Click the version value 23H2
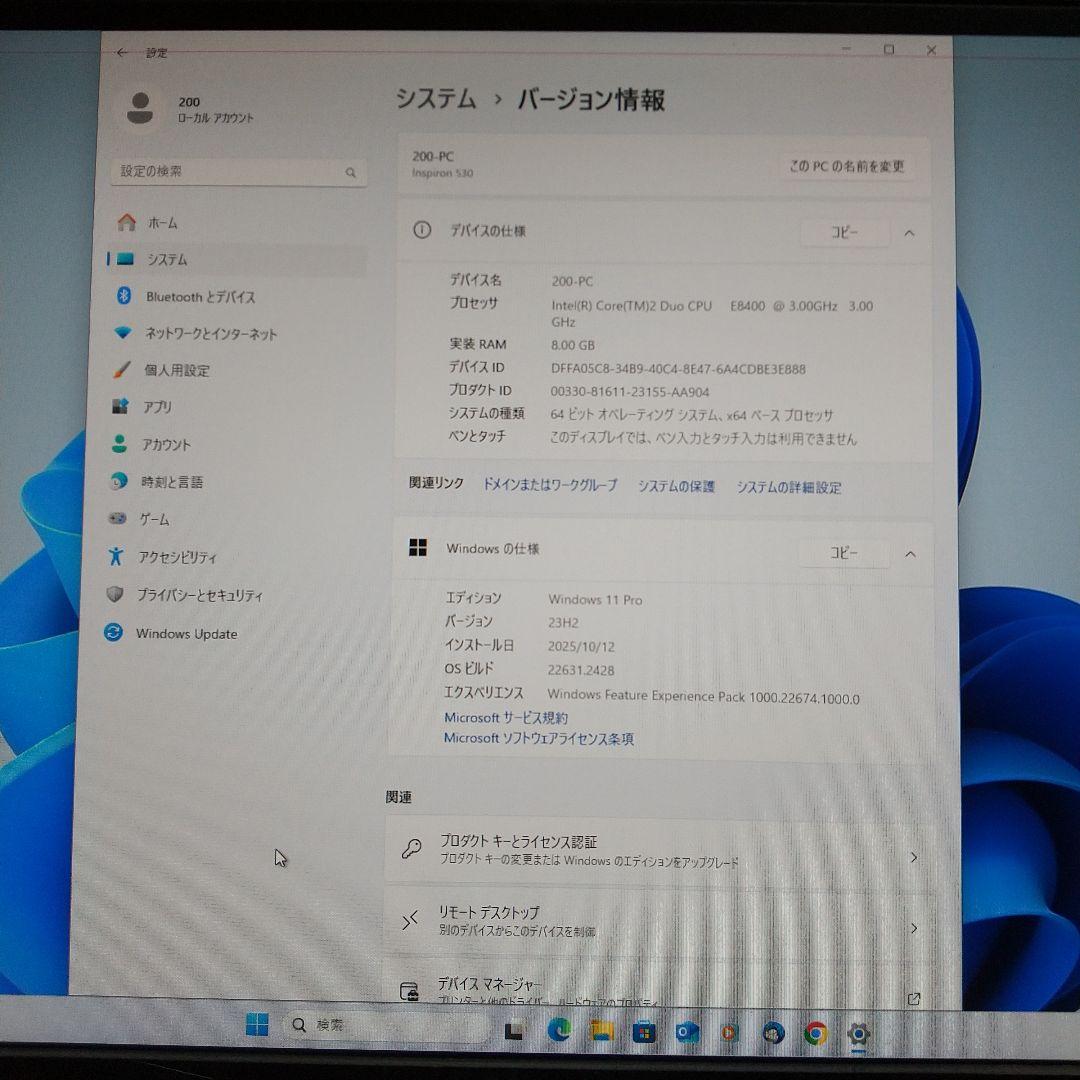Screen dimensions: 1080x1080 tap(563, 623)
